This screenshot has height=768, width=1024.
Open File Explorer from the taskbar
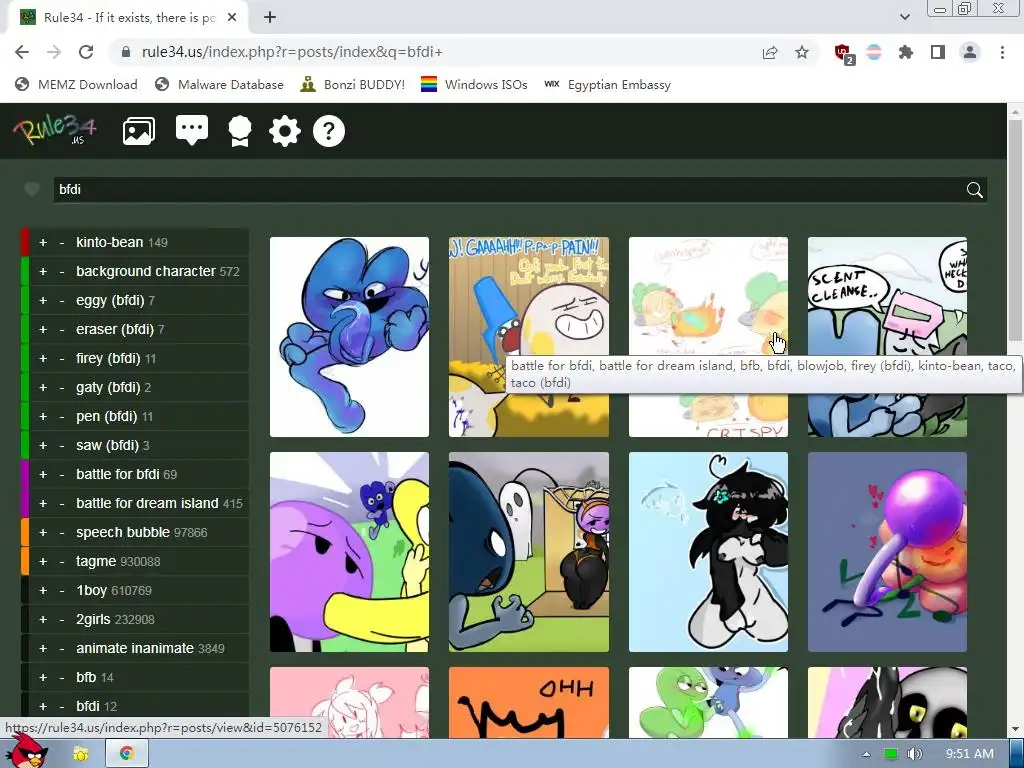pos(81,754)
